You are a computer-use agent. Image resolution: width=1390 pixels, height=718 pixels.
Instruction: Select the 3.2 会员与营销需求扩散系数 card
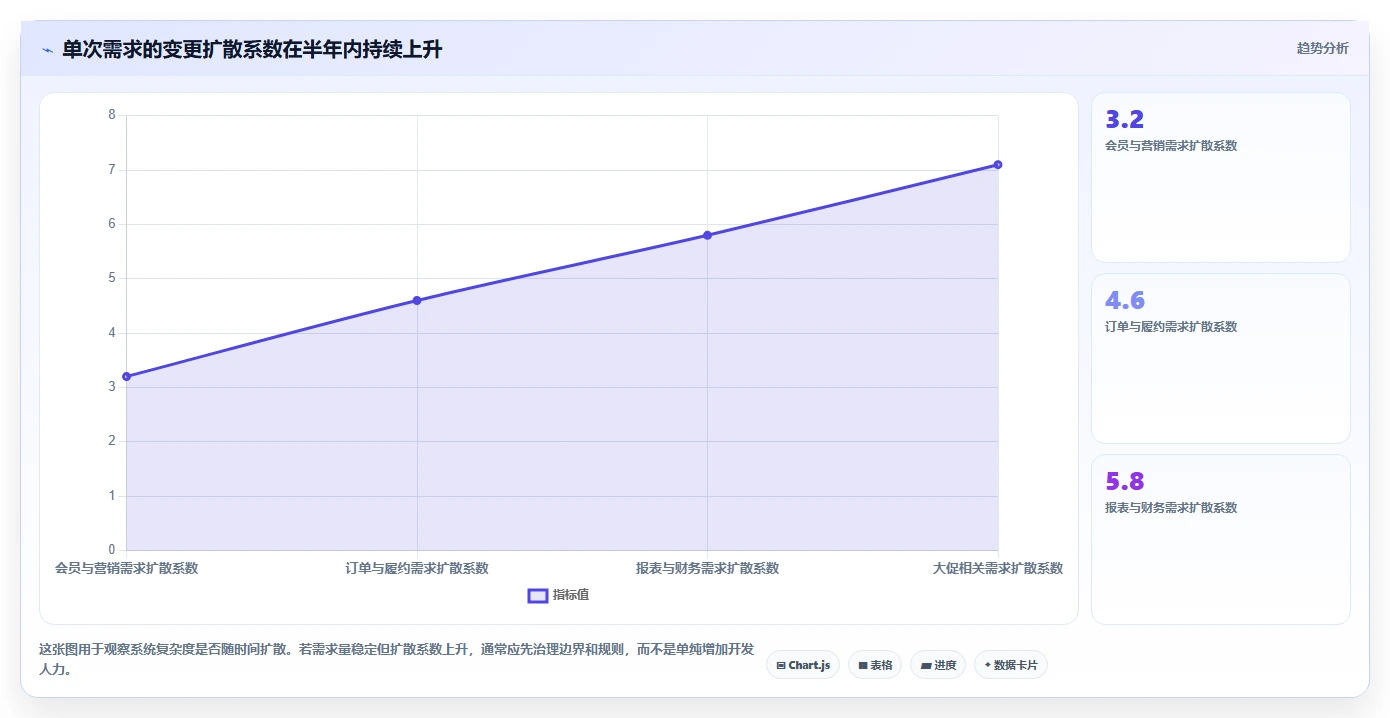(x=1221, y=178)
